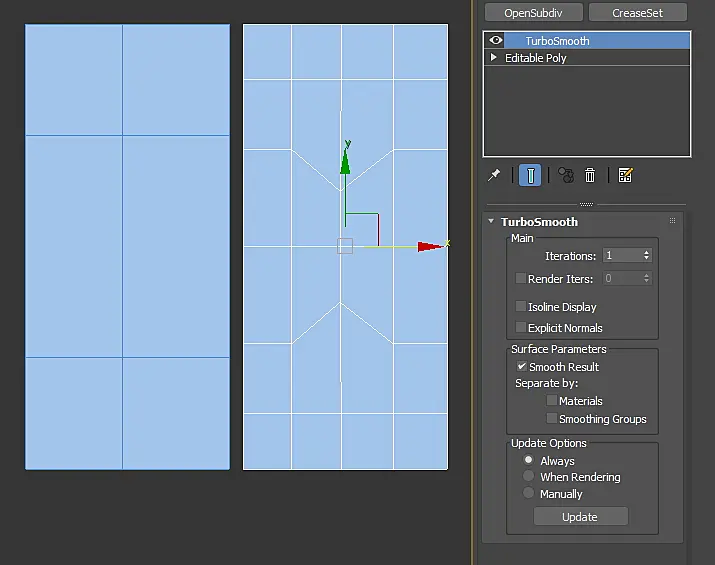The width and height of the screenshot is (715, 565).
Task: Enable Isoline Display checkbox
Action: click(x=520, y=306)
